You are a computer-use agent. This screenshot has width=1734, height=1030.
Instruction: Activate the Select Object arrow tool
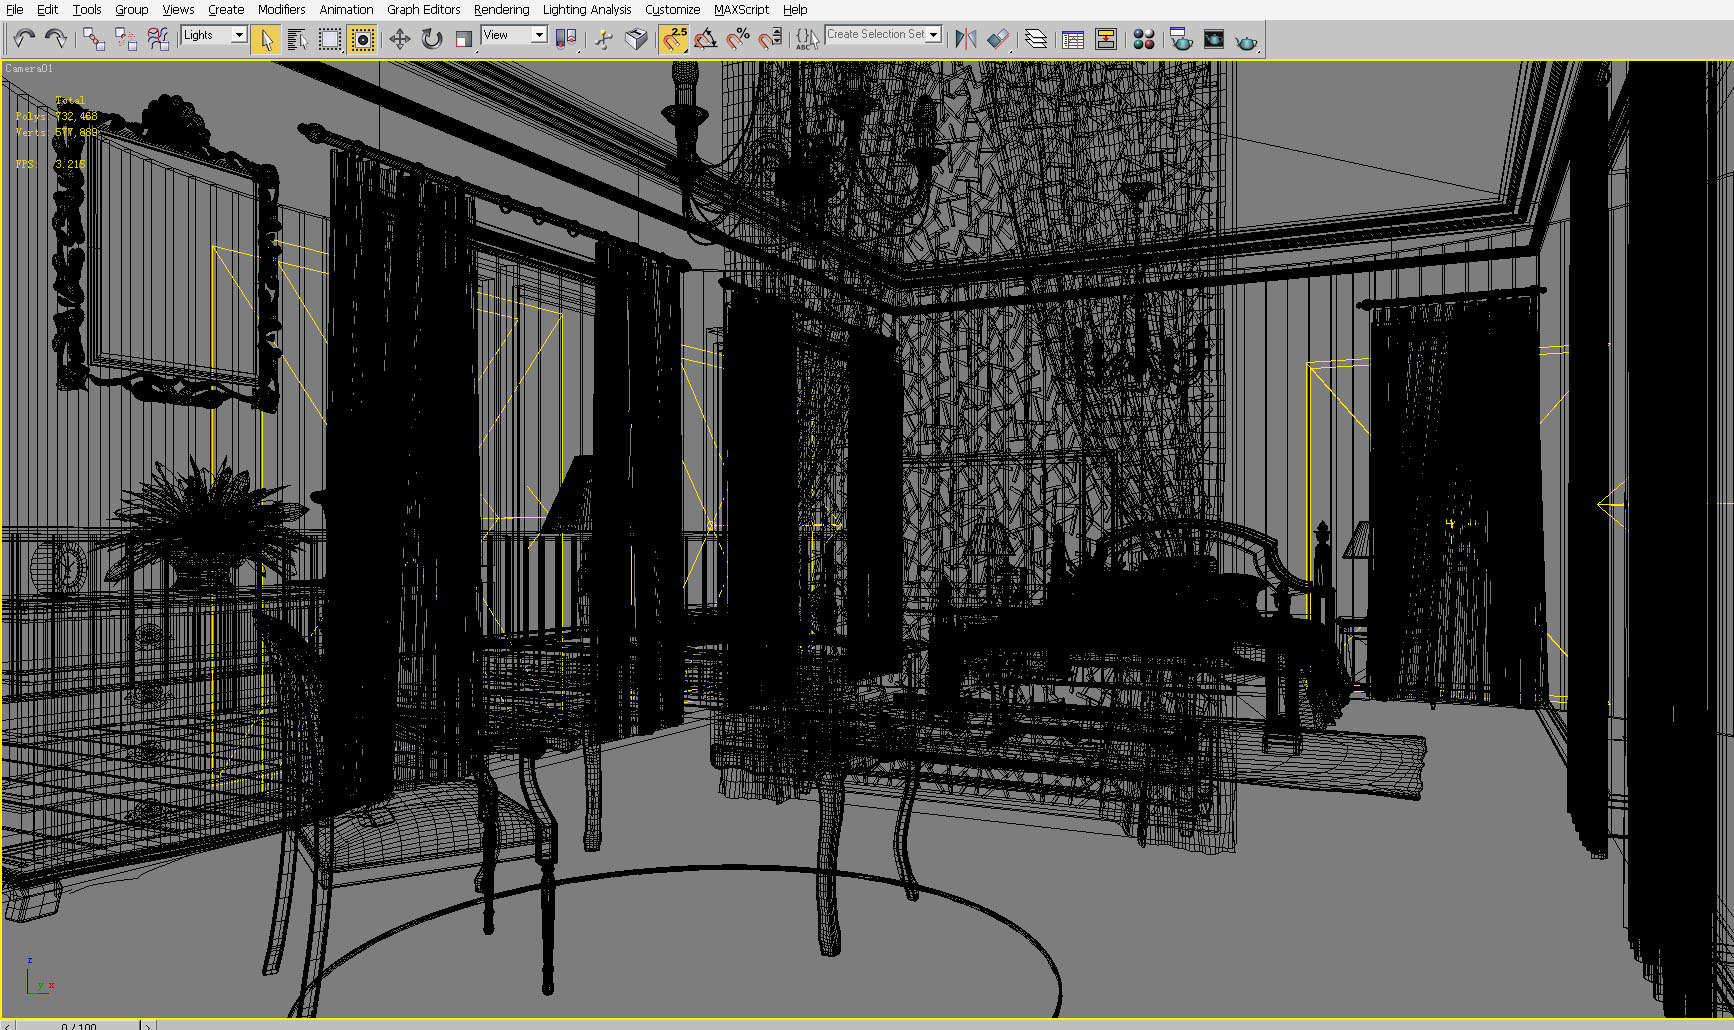coord(266,39)
